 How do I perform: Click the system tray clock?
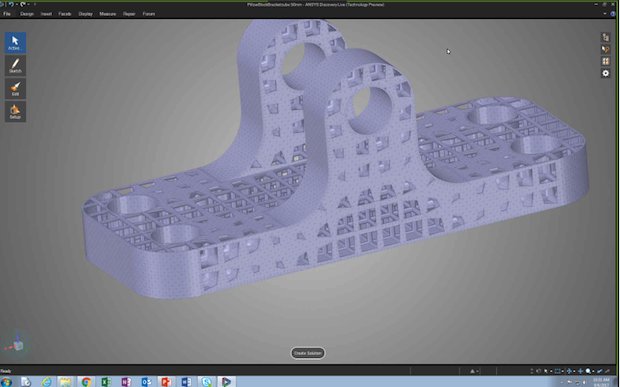pos(601,382)
